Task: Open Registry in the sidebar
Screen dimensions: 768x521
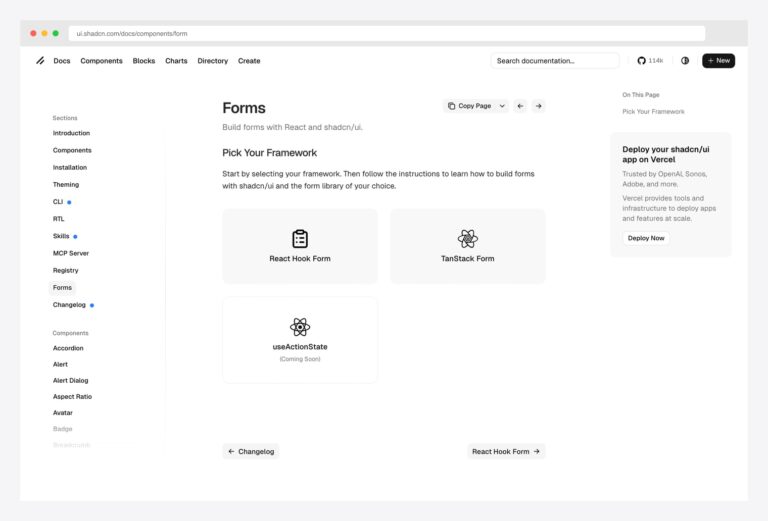Action: click(x=65, y=270)
